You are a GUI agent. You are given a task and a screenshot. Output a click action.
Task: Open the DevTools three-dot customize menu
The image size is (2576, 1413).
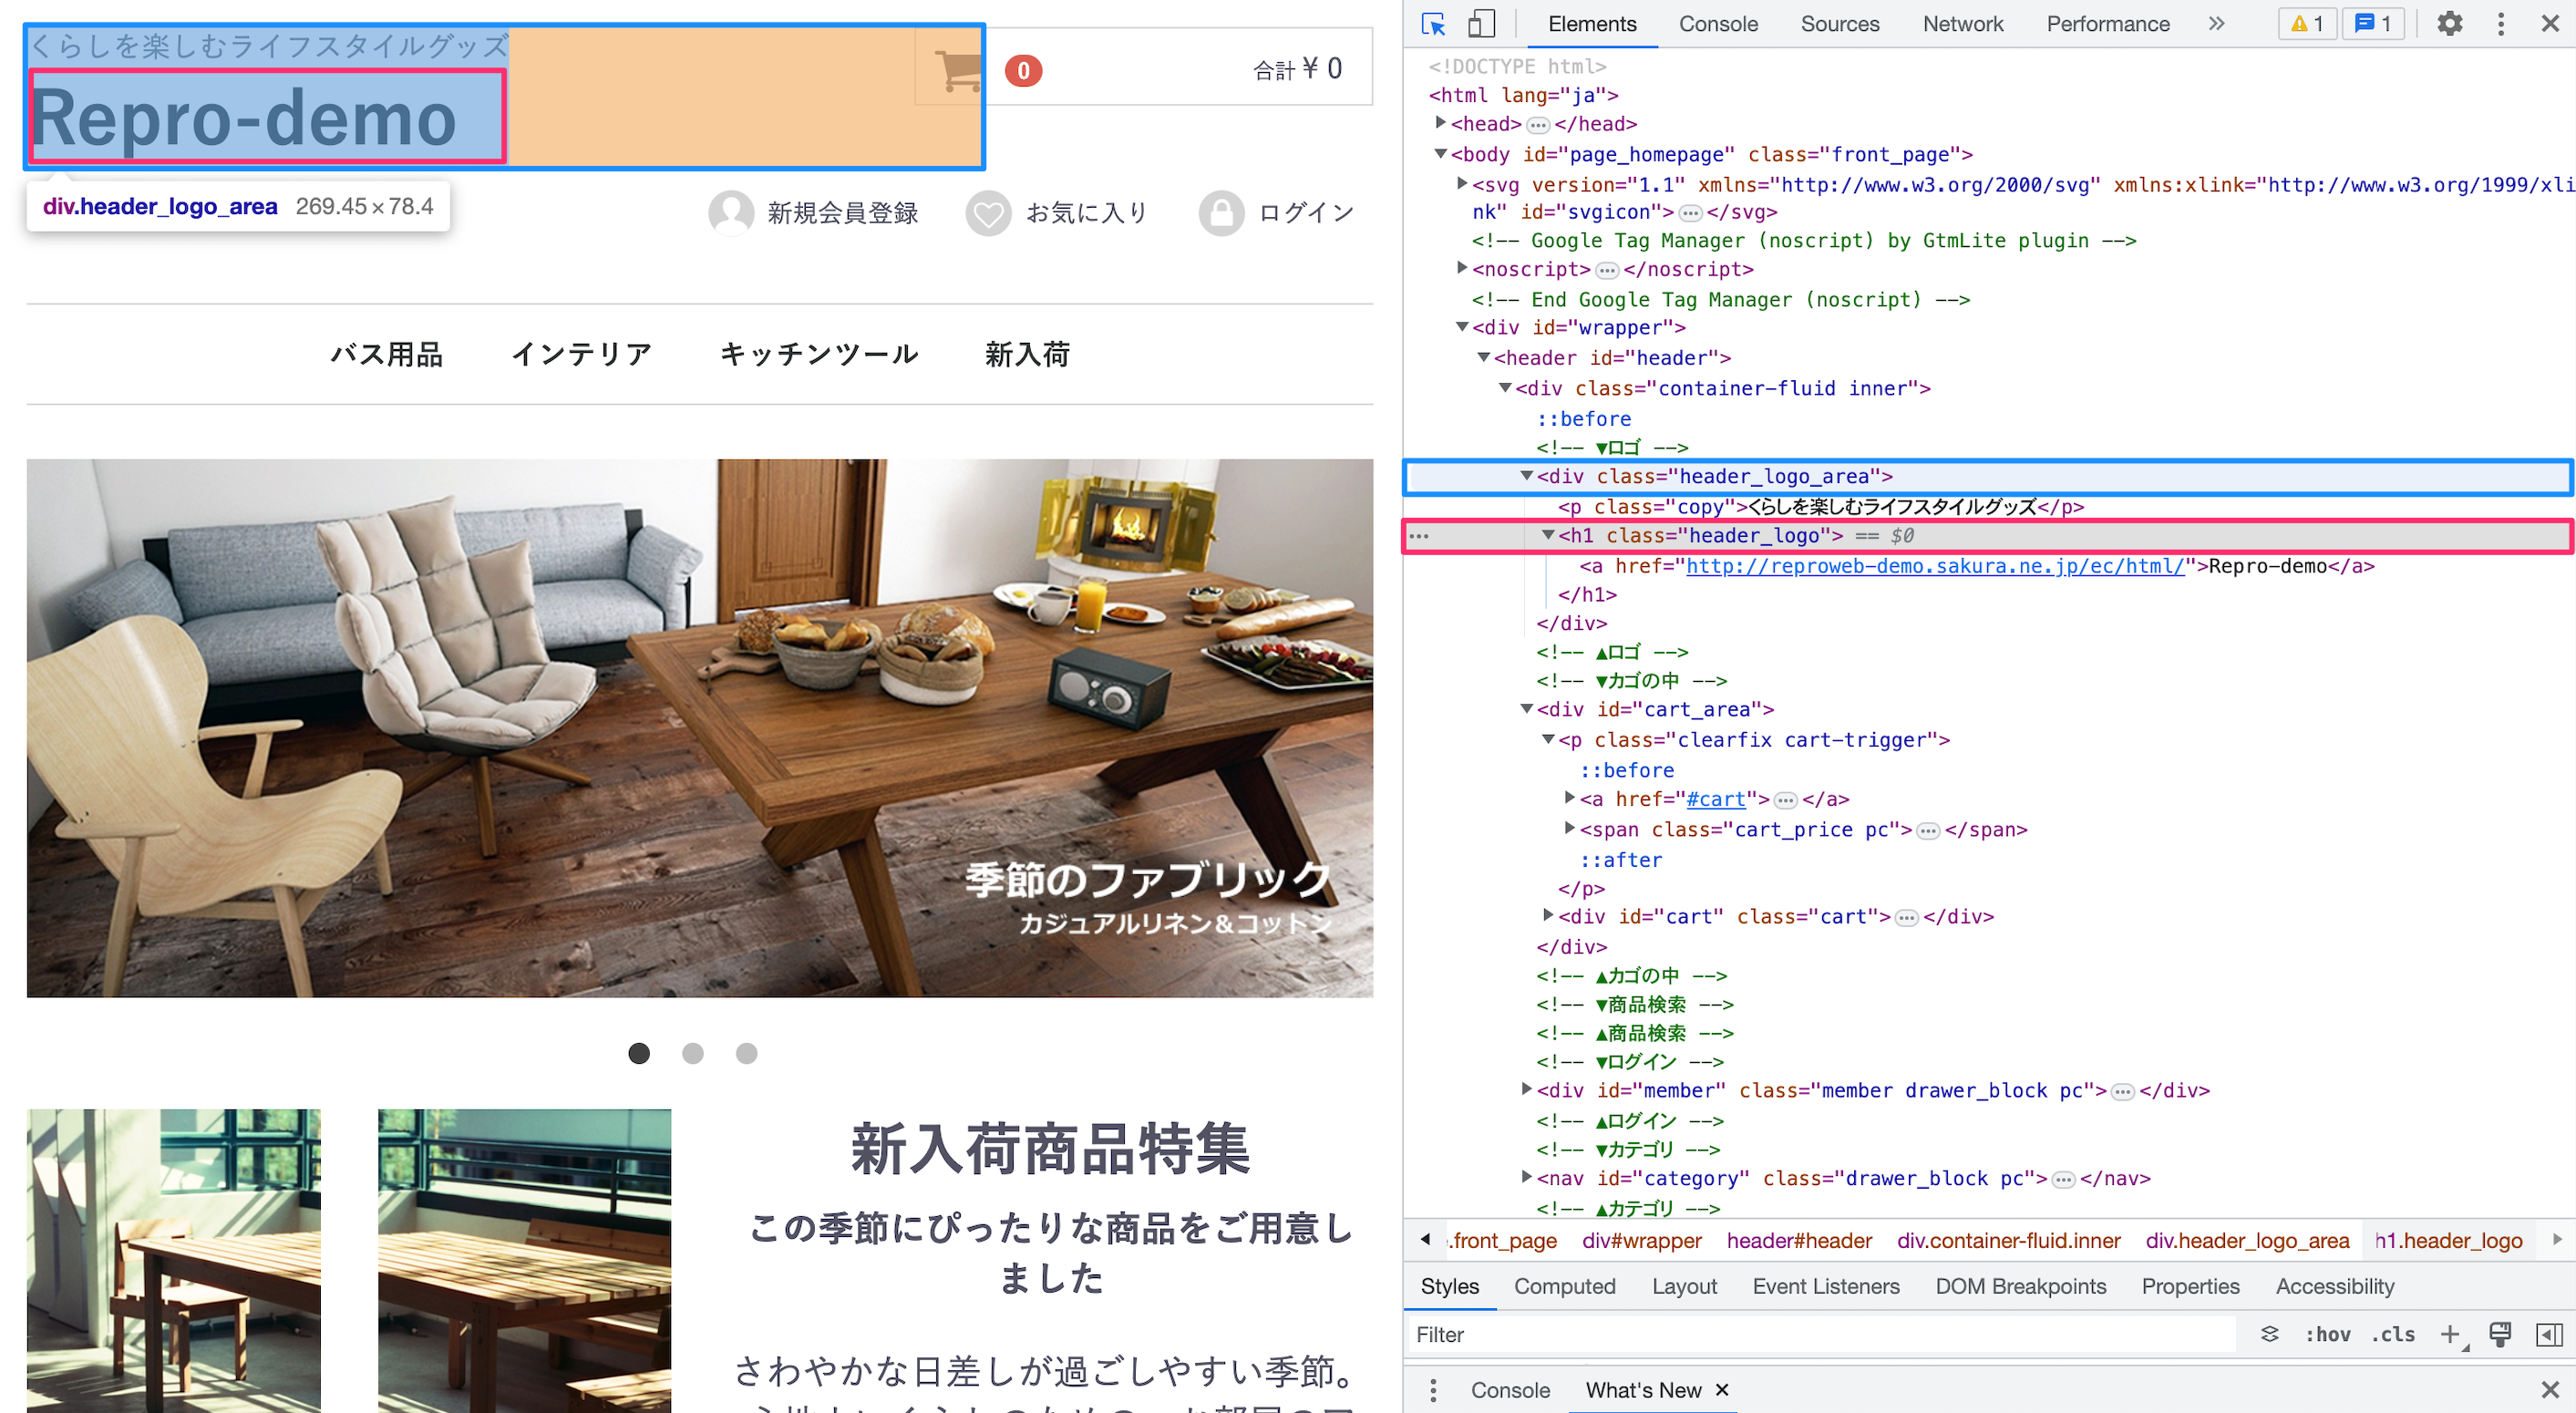[x=2501, y=24]
